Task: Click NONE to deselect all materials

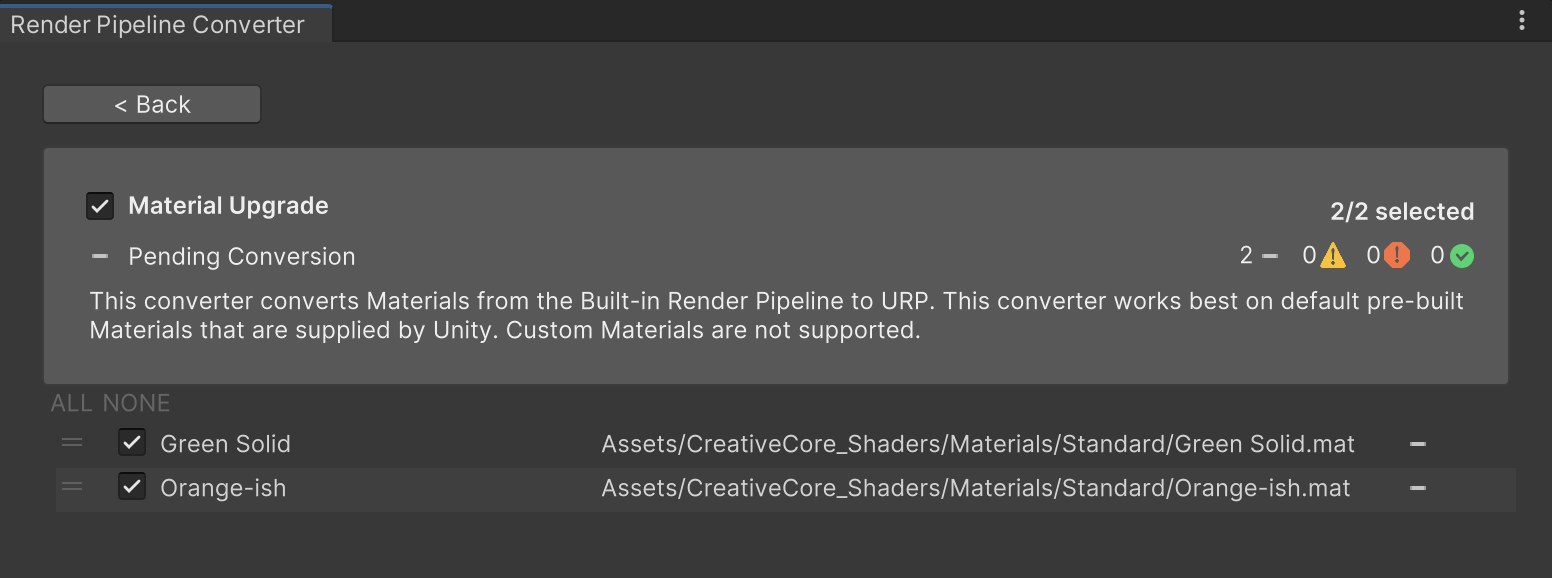Action: point(137,403)
